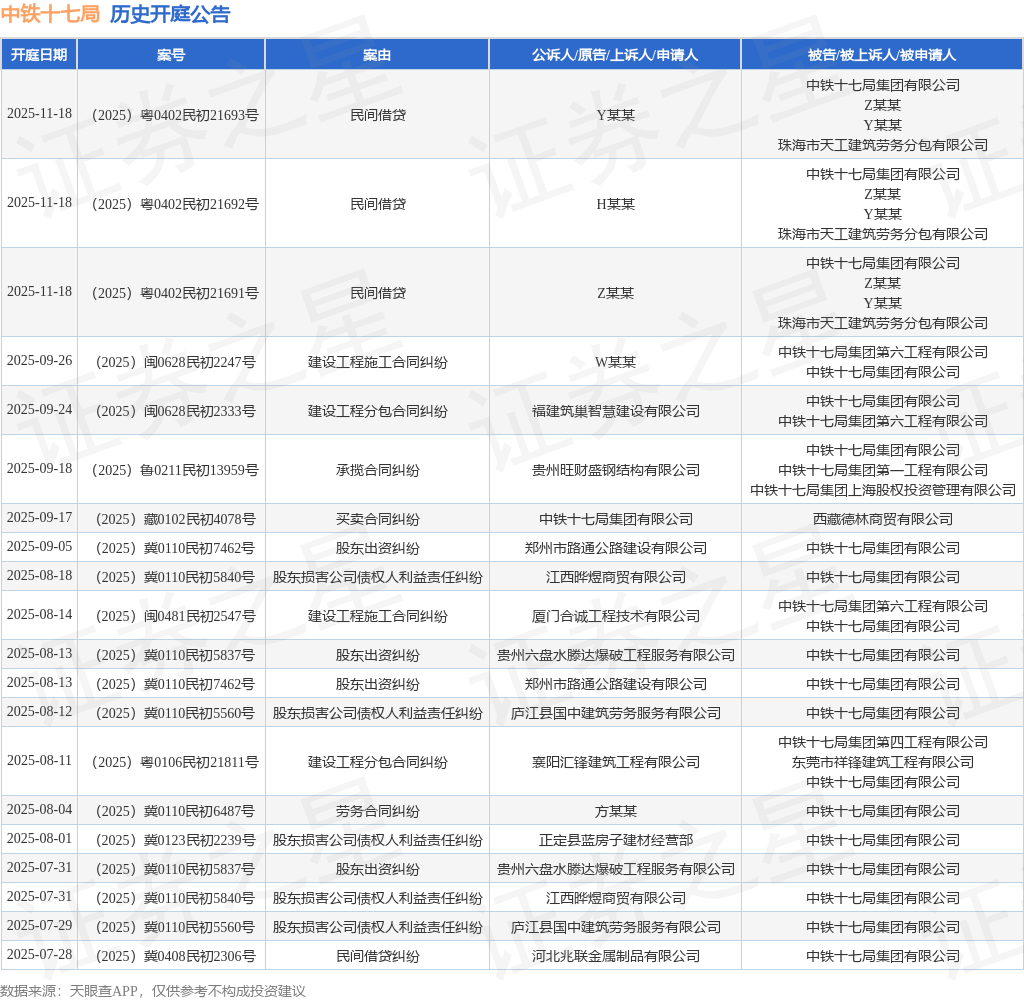The height and width of the screenshot is (1000, 1024).
Task: Click plaintiff H某某 cell
Action: click(615, 204)
